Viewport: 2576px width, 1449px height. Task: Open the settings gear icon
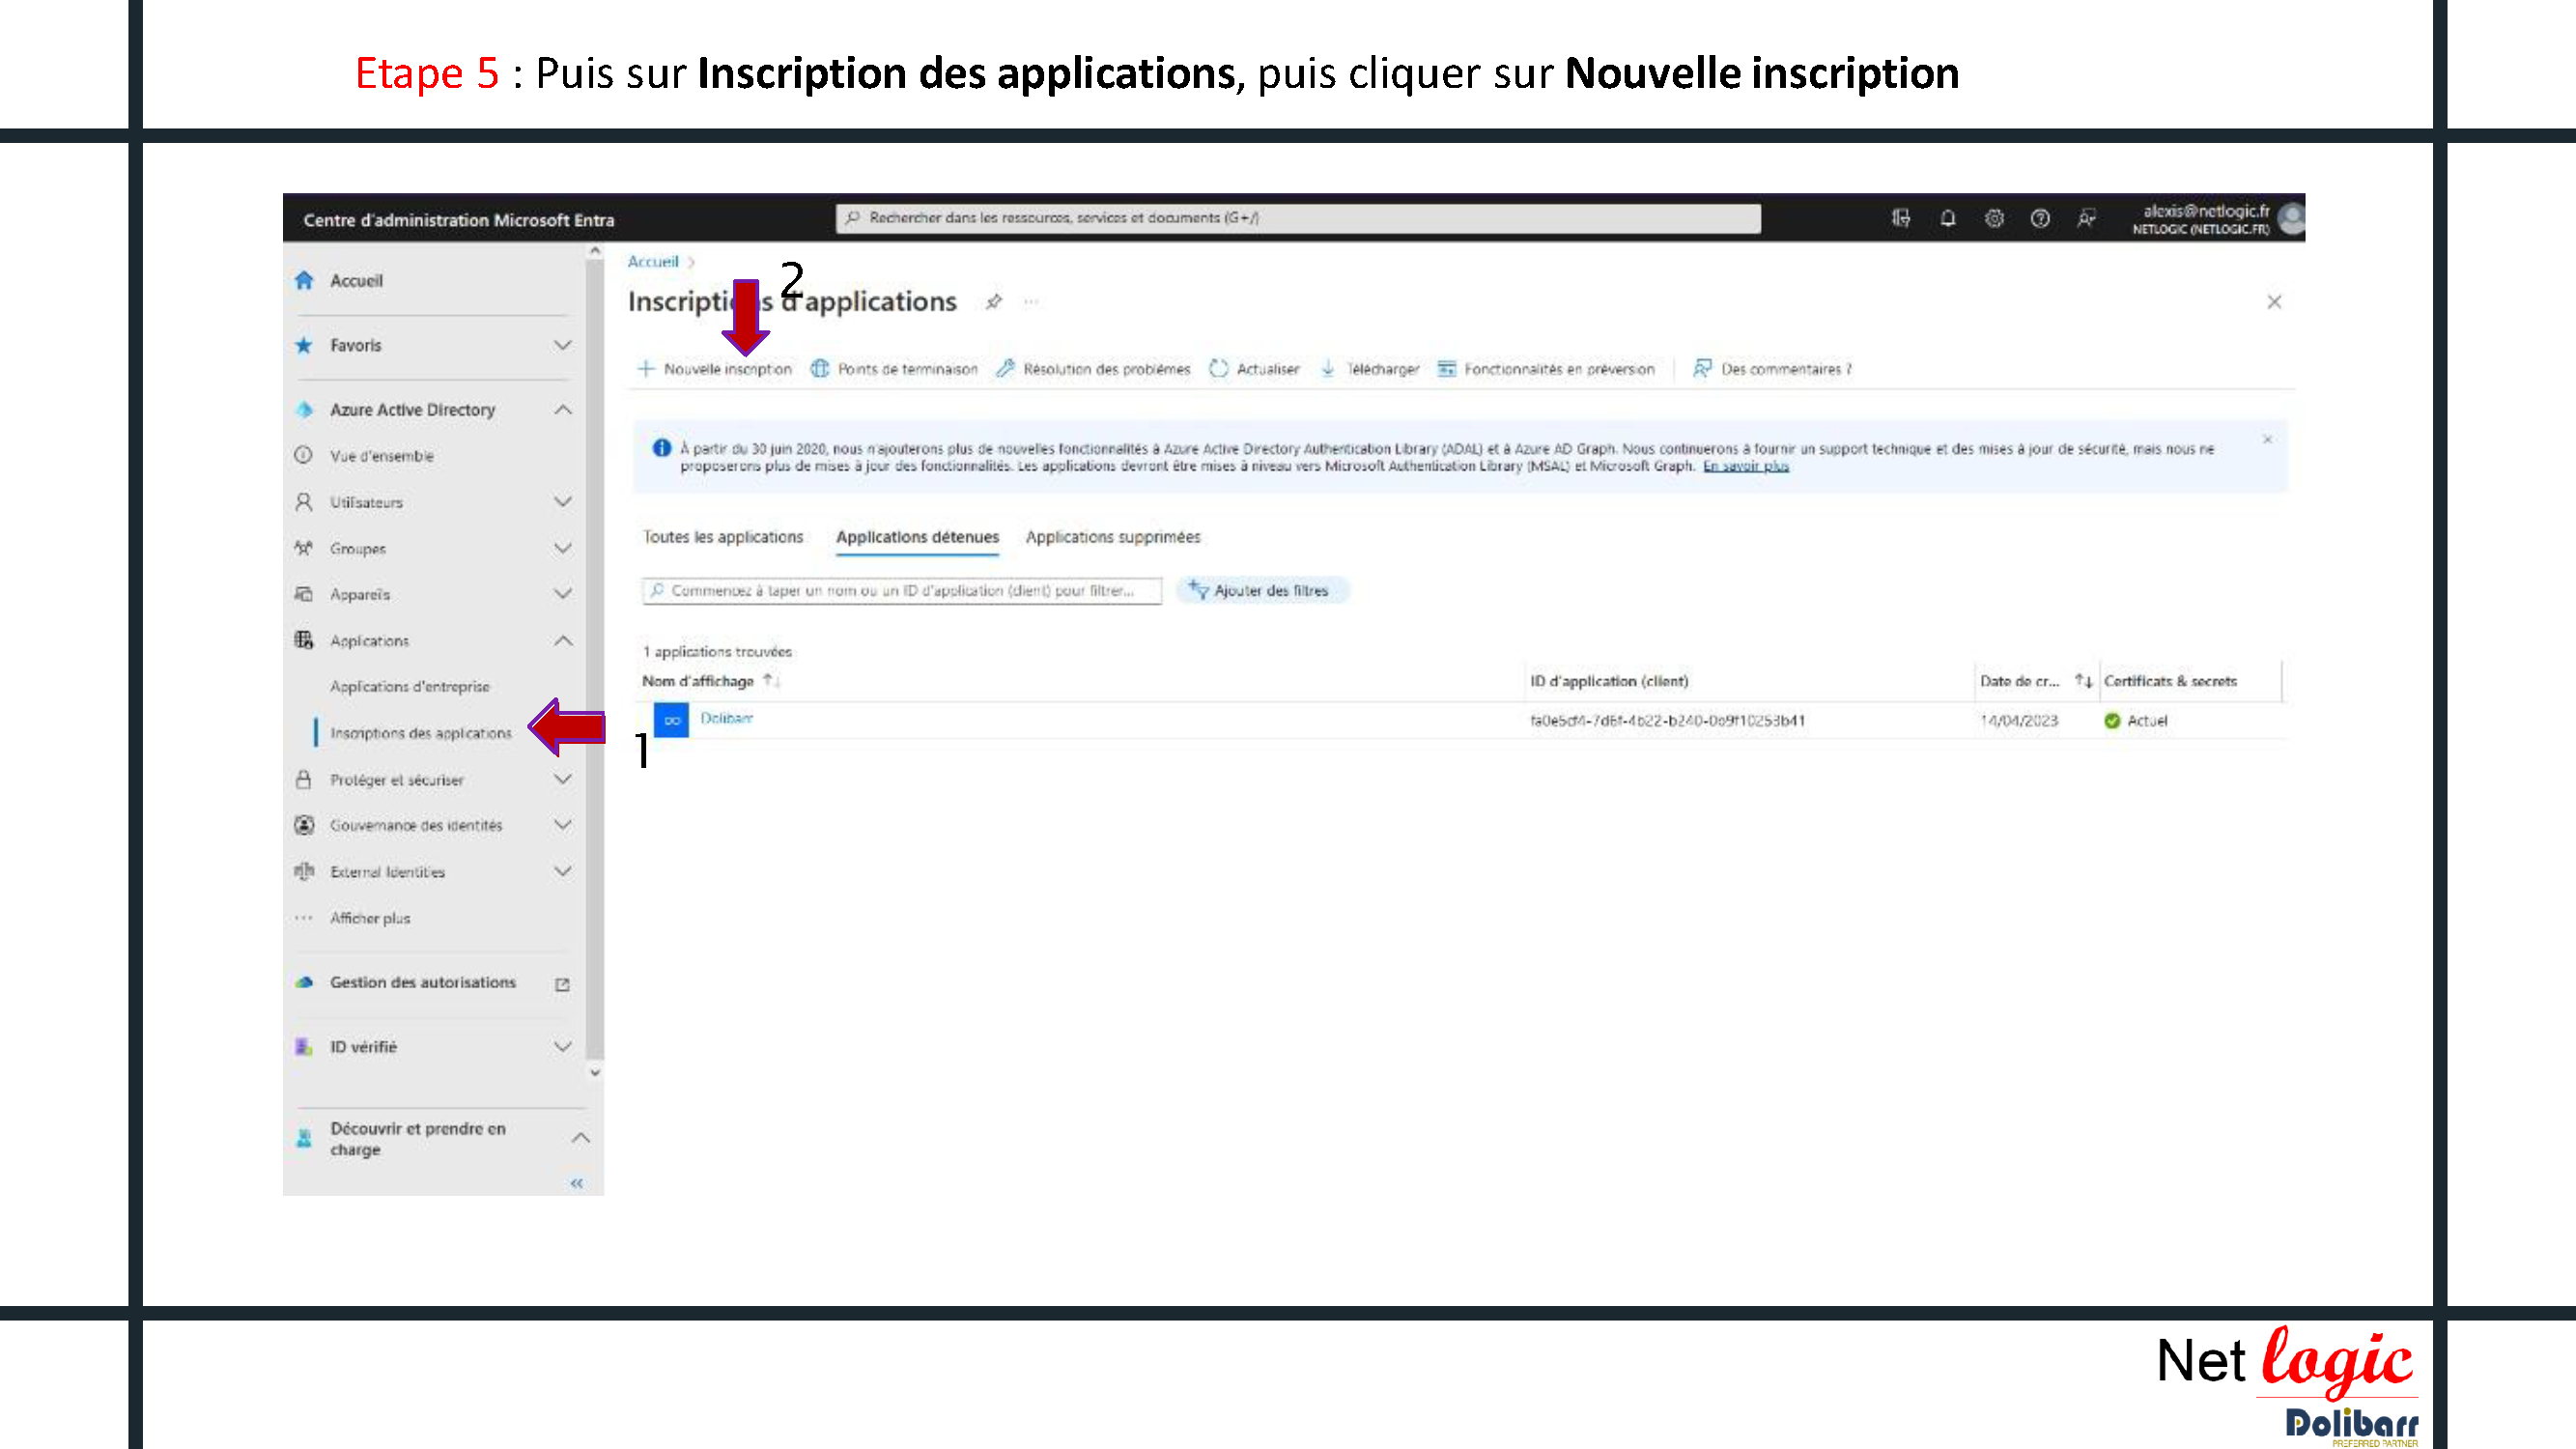[x=1994, y=218]
